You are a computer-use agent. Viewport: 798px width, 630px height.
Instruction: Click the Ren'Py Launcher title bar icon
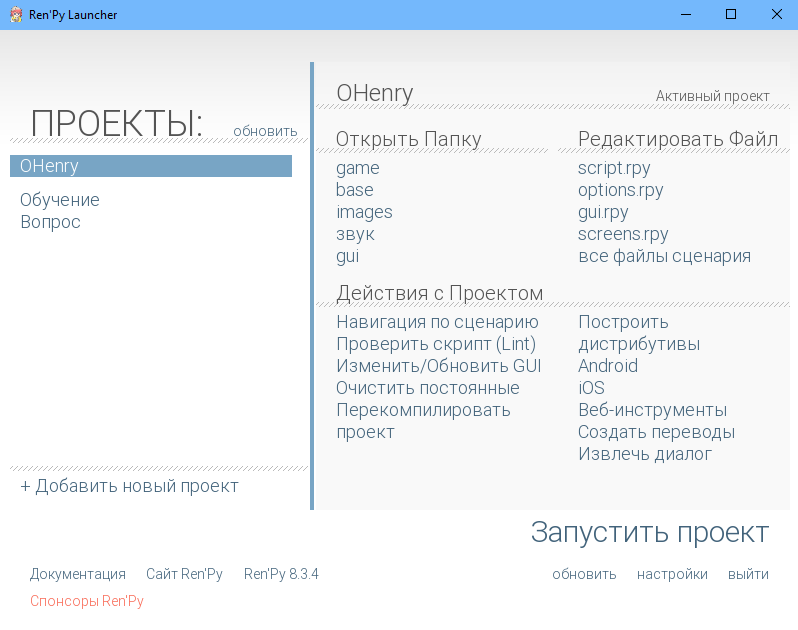[16, 15]
